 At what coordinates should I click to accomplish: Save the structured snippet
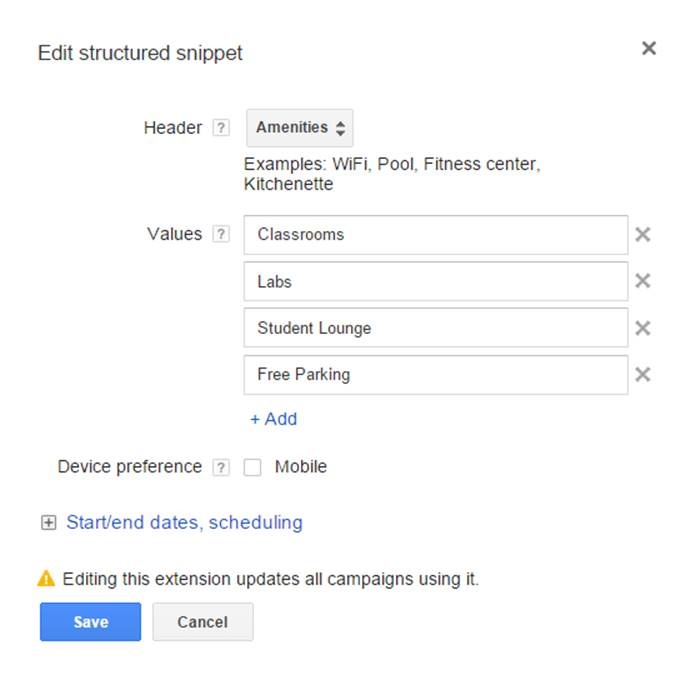tap(90, 622)
